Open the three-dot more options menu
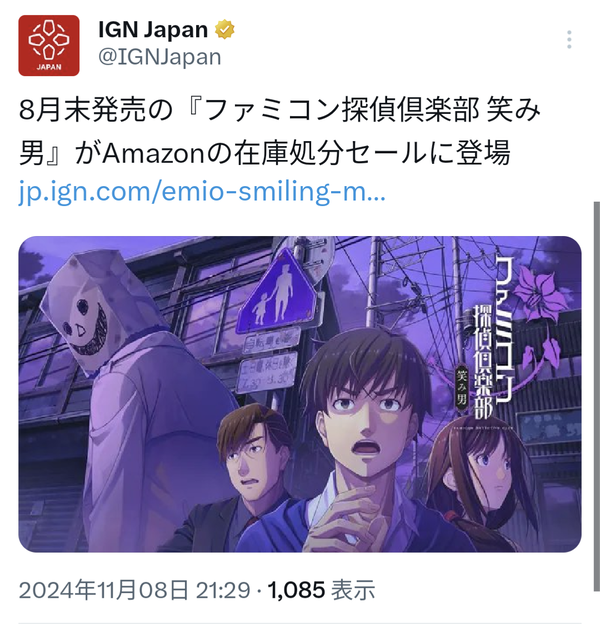Viewport: 600px width, 626px height. point(569,40)
